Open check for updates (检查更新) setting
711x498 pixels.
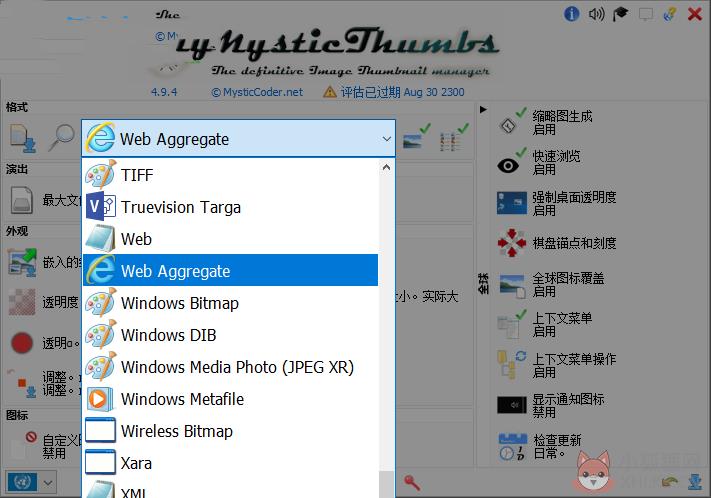(540, 446)
